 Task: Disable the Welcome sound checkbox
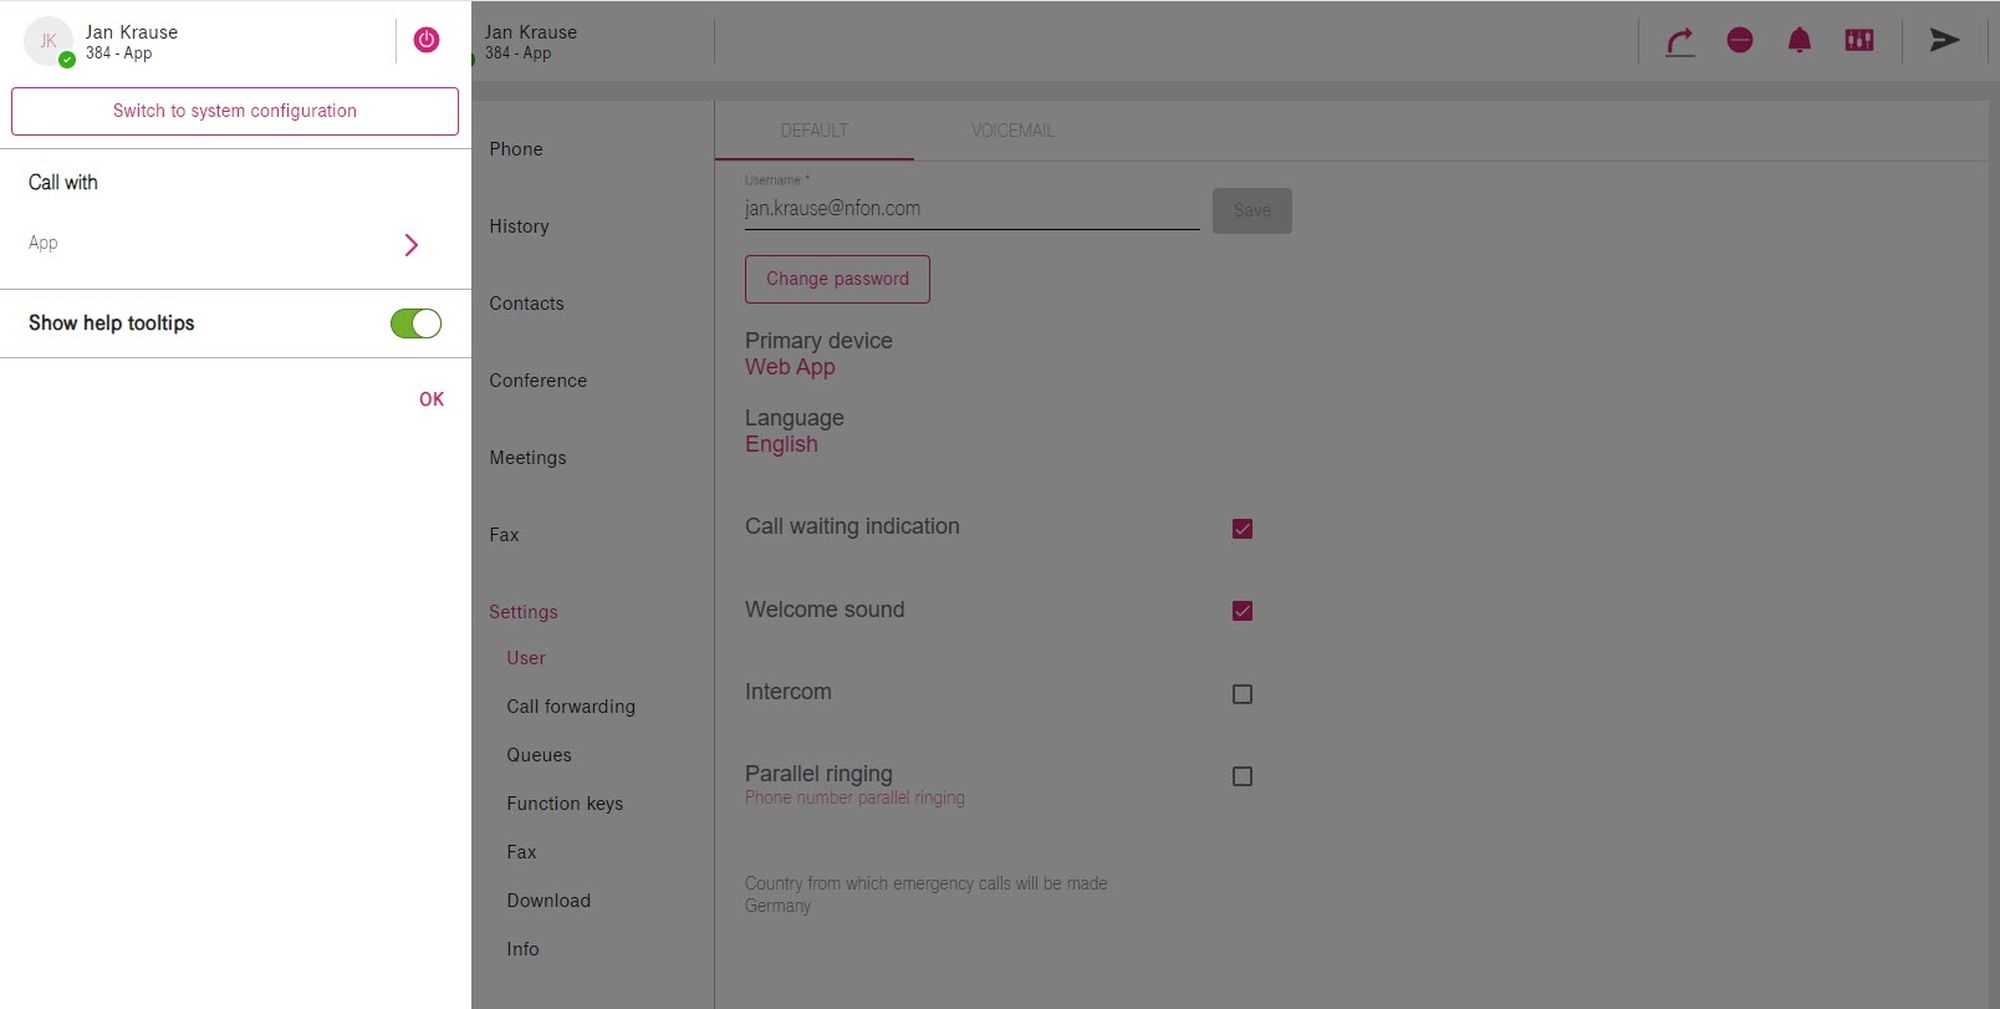pos(1242,610)
